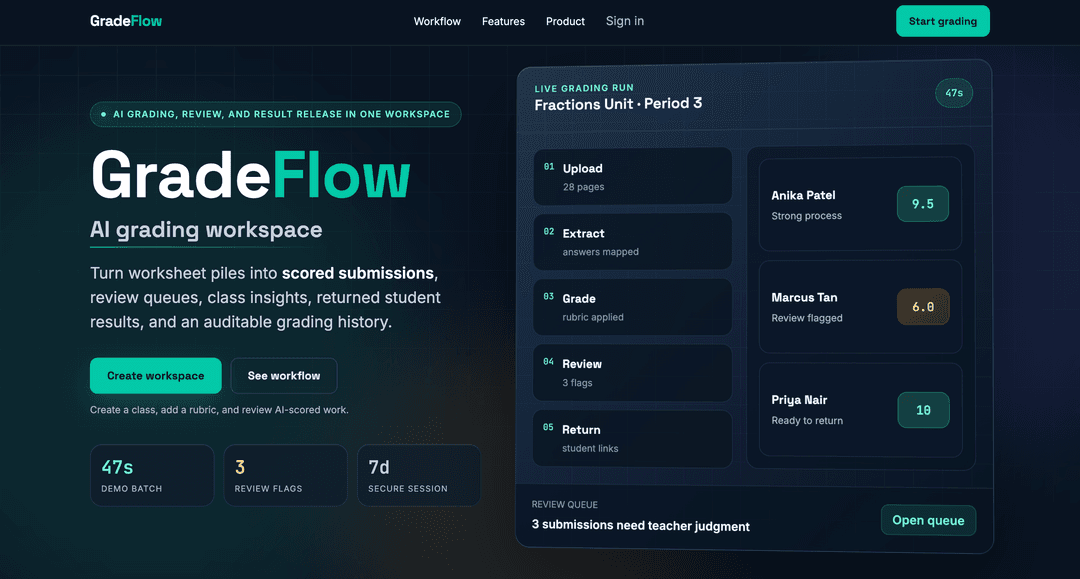Click the 'Fractions Unit · Period 3' title
This screenshot has width=1080, height=579.
(x=618, y=104)
